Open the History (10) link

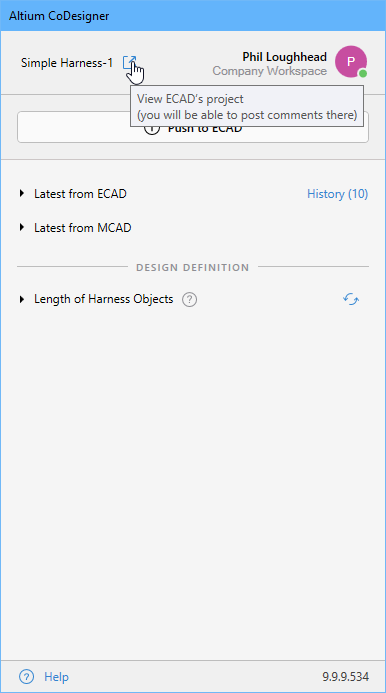tap(337, 194)
